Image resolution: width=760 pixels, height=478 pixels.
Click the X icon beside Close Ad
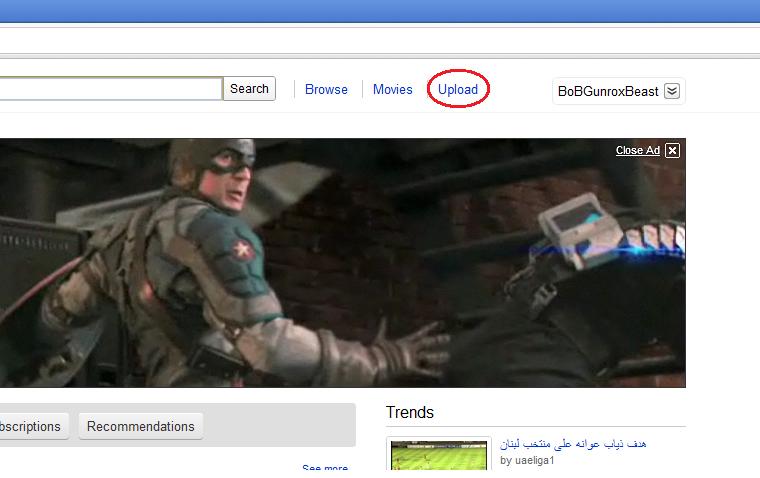tap(672, 150)
